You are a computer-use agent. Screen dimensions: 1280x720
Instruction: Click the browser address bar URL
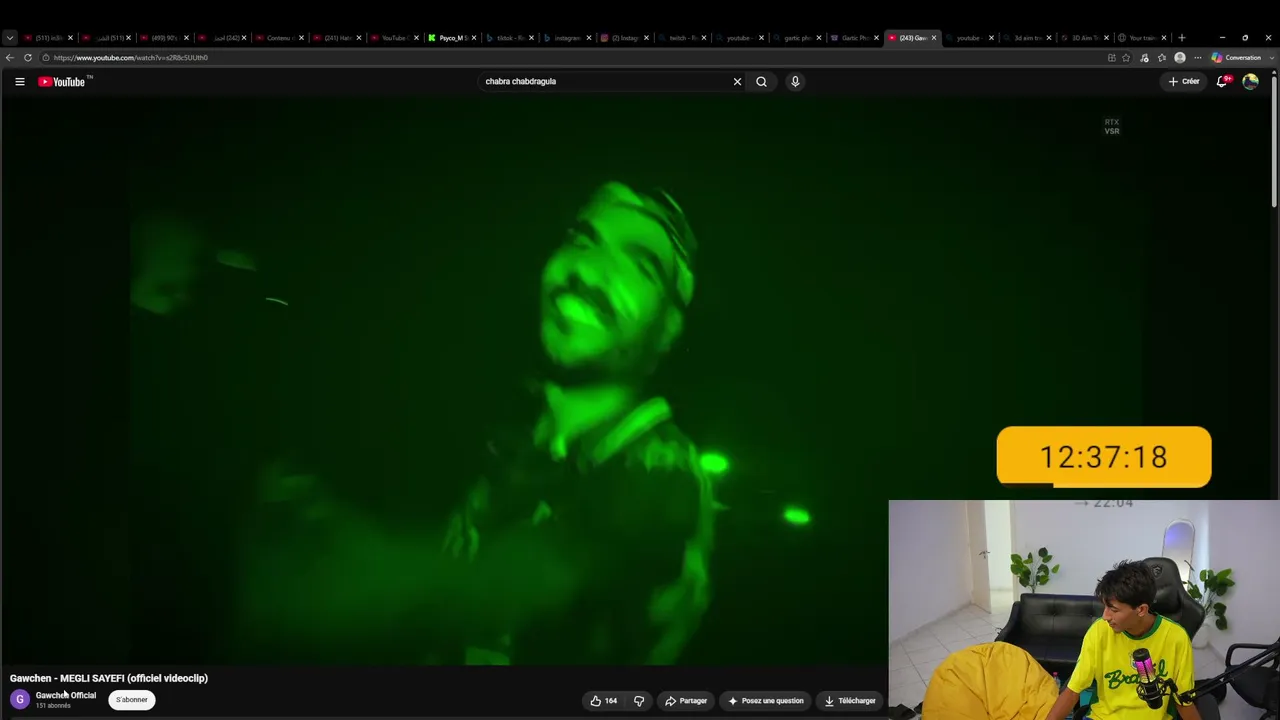pyautogui.click(x=131, y=58)
